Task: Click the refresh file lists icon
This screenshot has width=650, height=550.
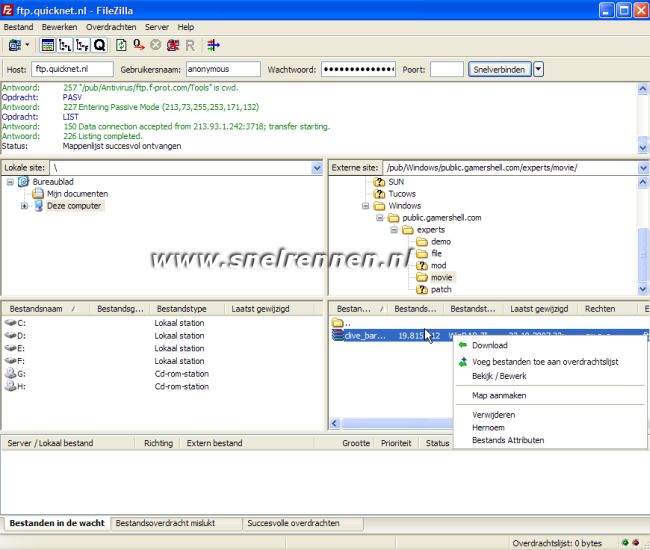Action: pos(121,45)
